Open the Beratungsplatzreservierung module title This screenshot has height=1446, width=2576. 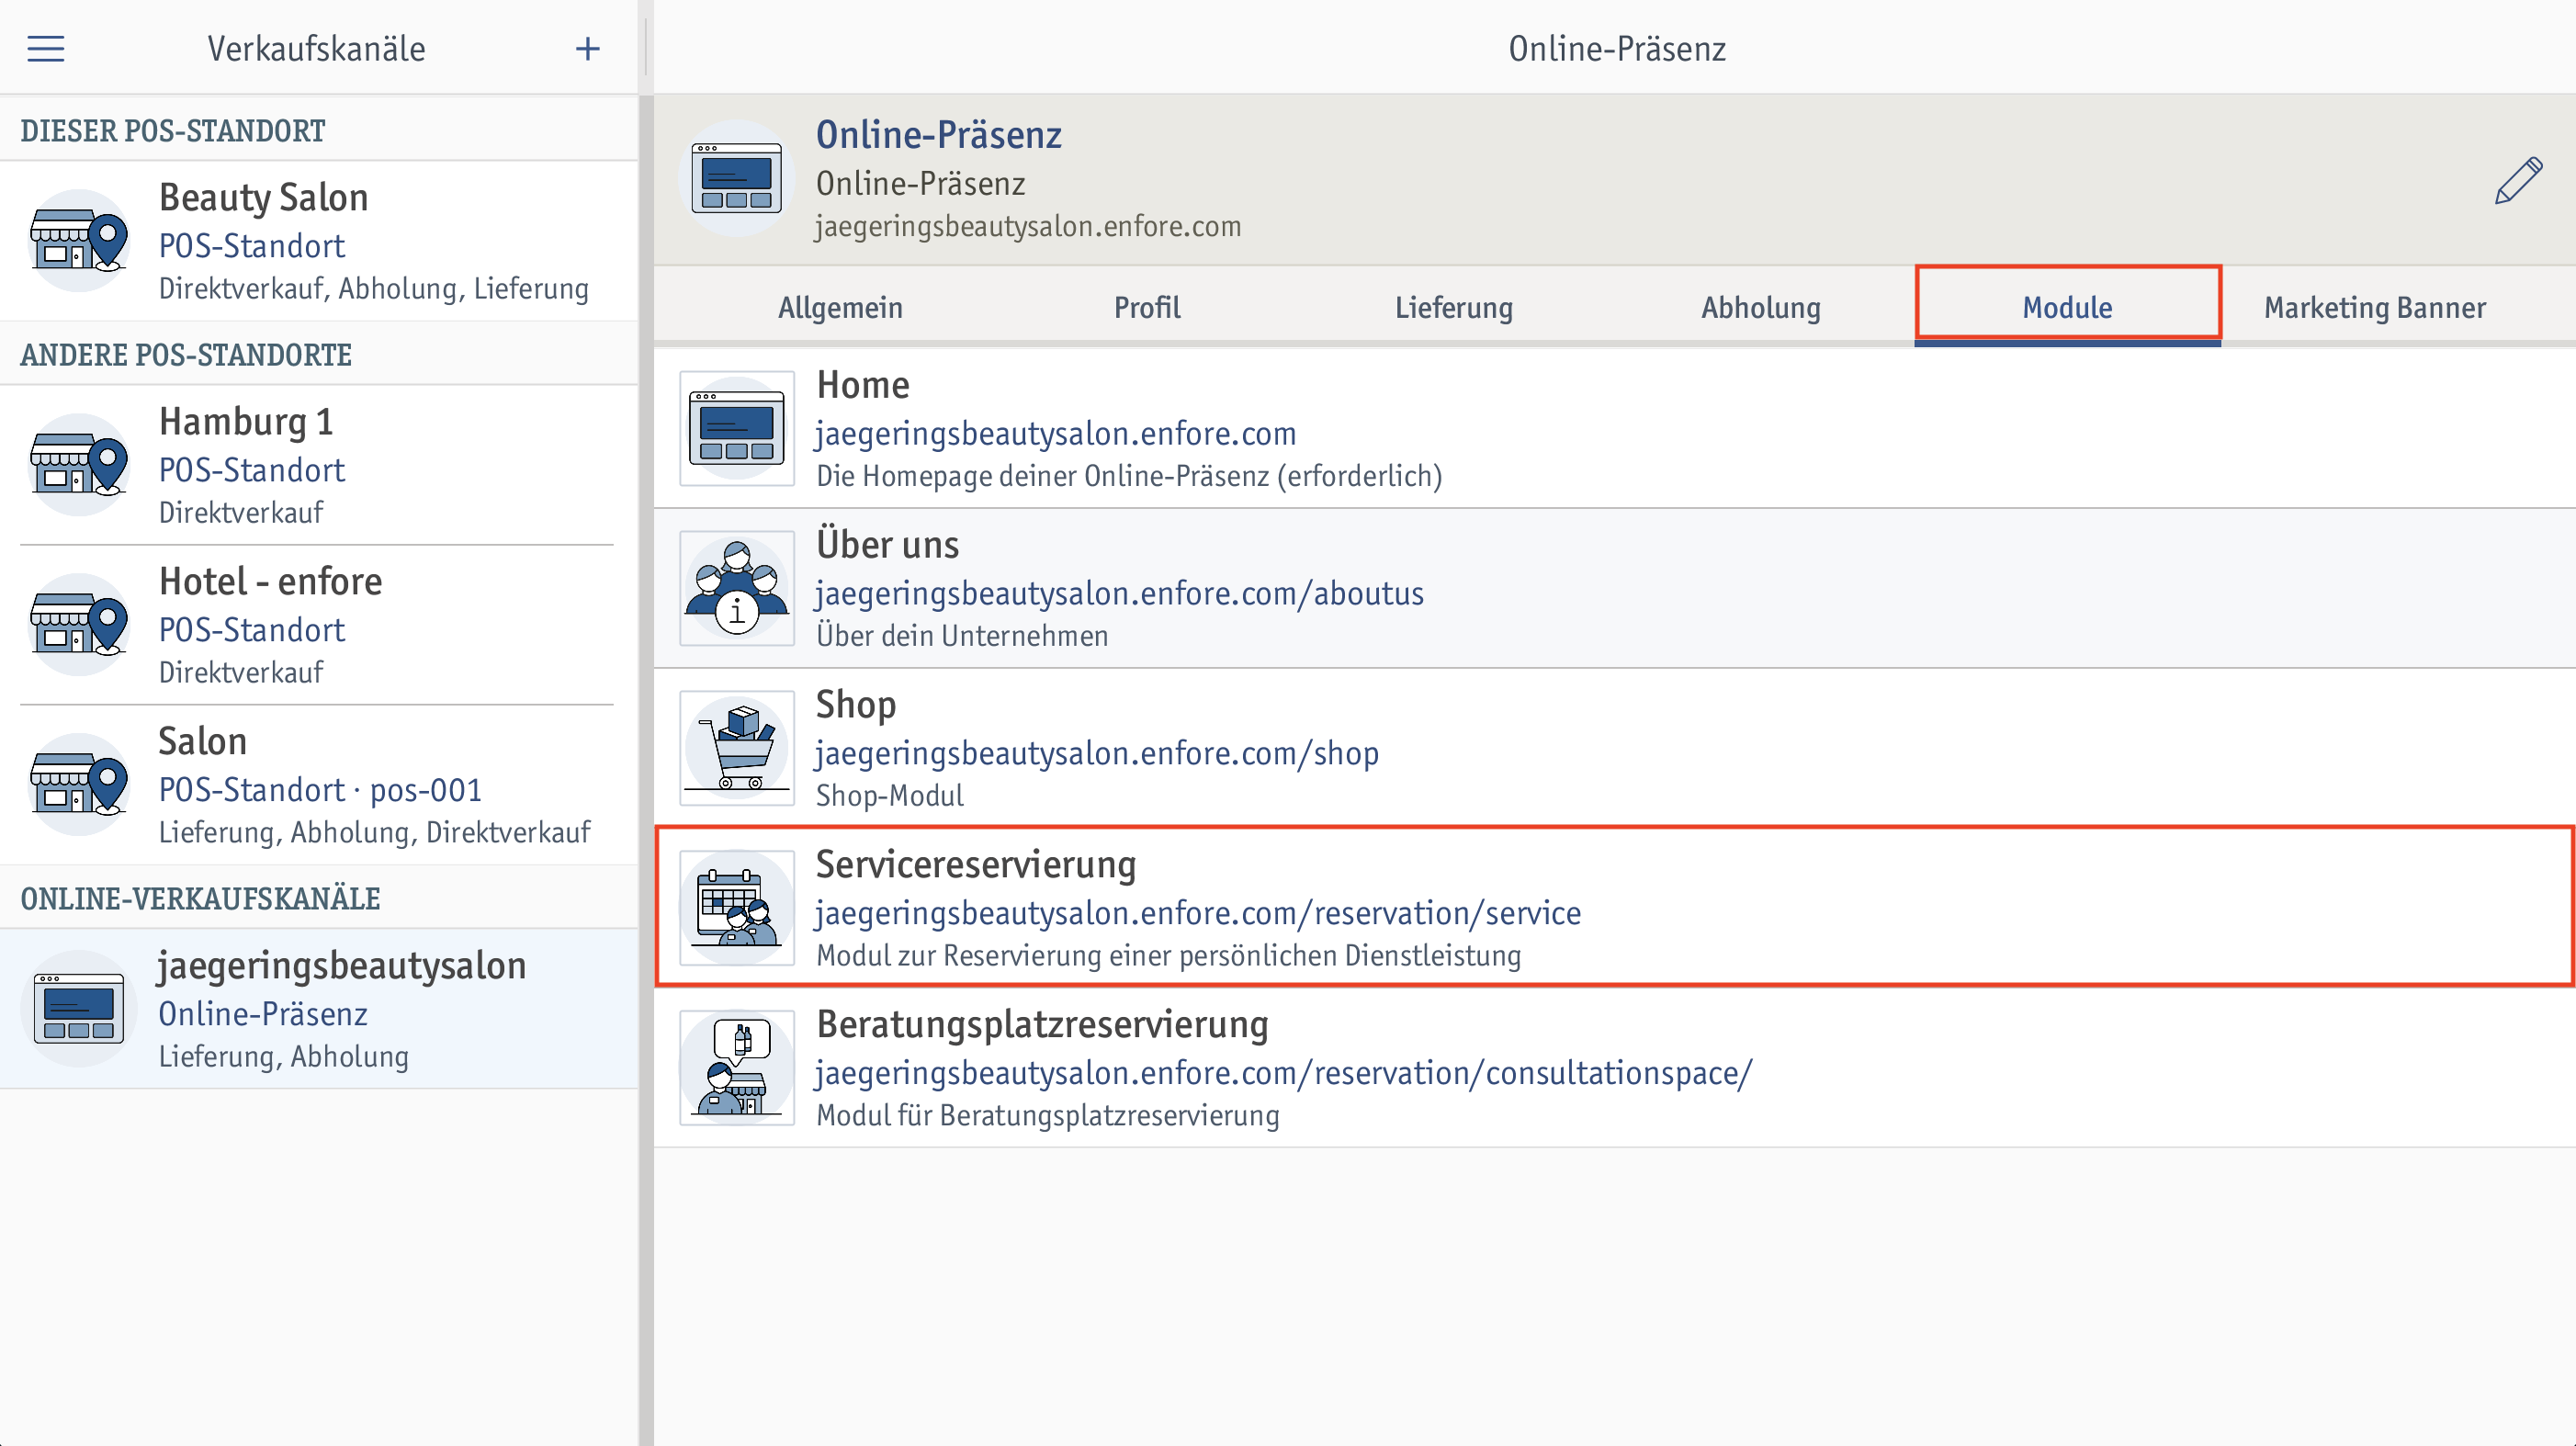tap(1042, 1025)
